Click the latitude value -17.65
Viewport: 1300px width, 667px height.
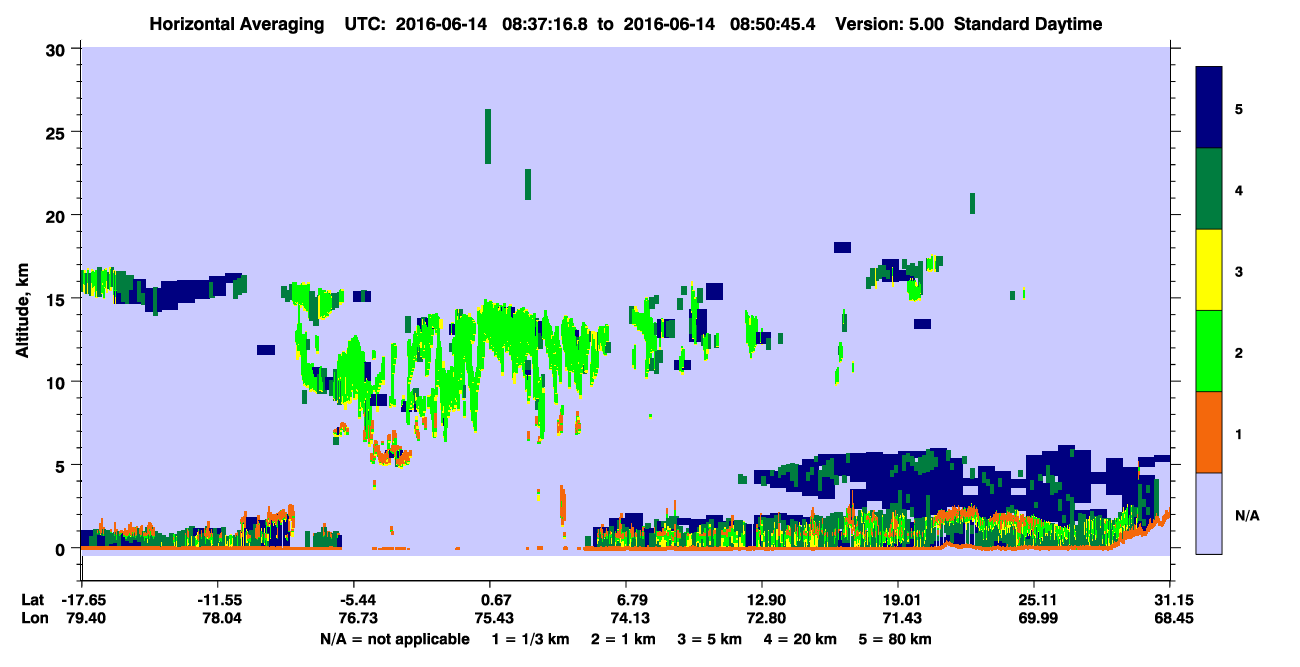[82, 600]
